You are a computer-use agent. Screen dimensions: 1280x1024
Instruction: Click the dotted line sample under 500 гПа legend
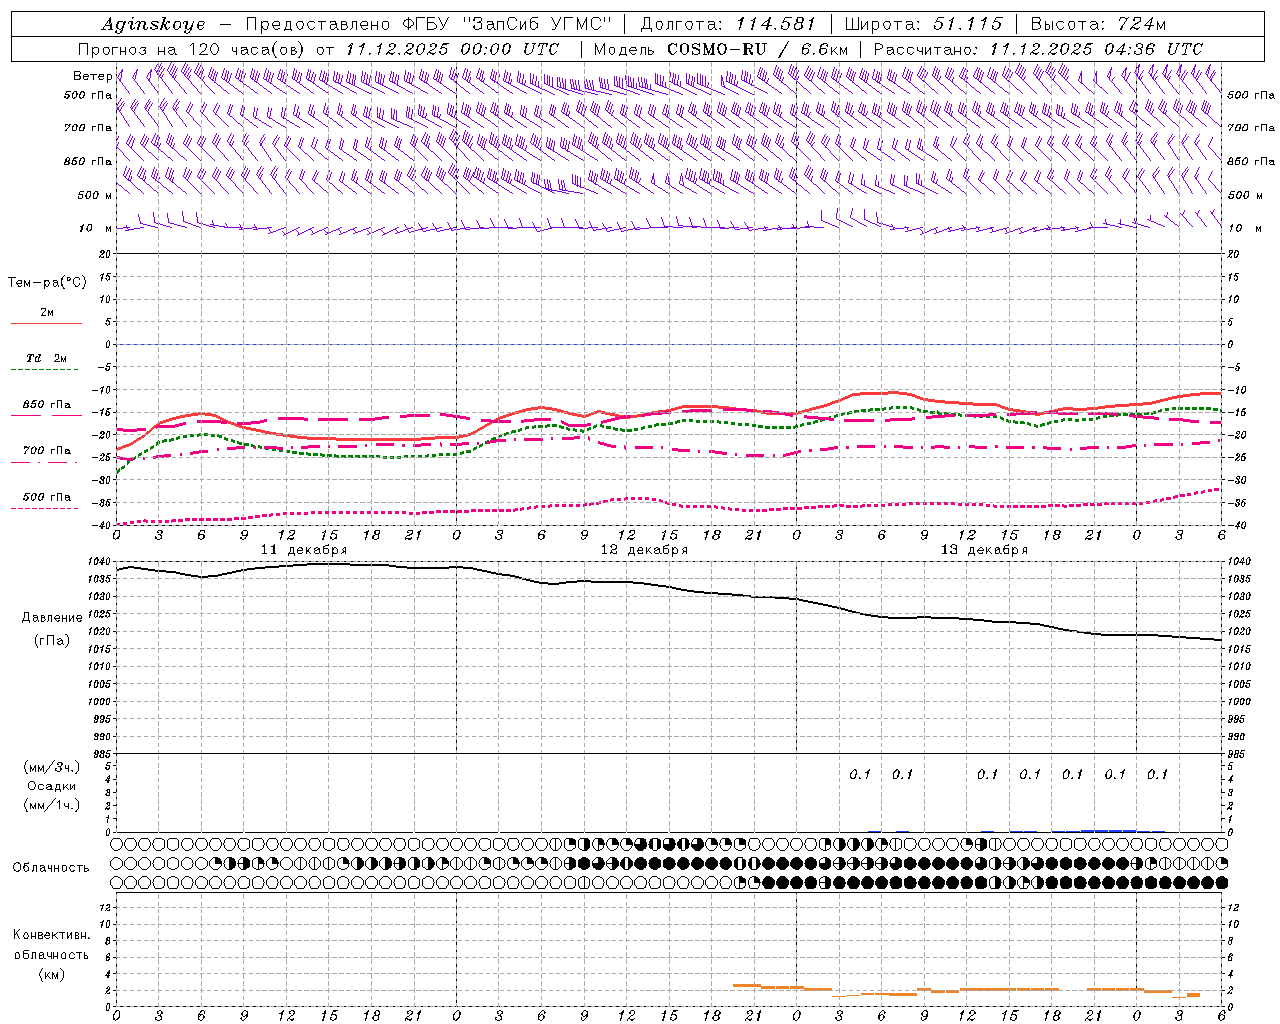44,509
